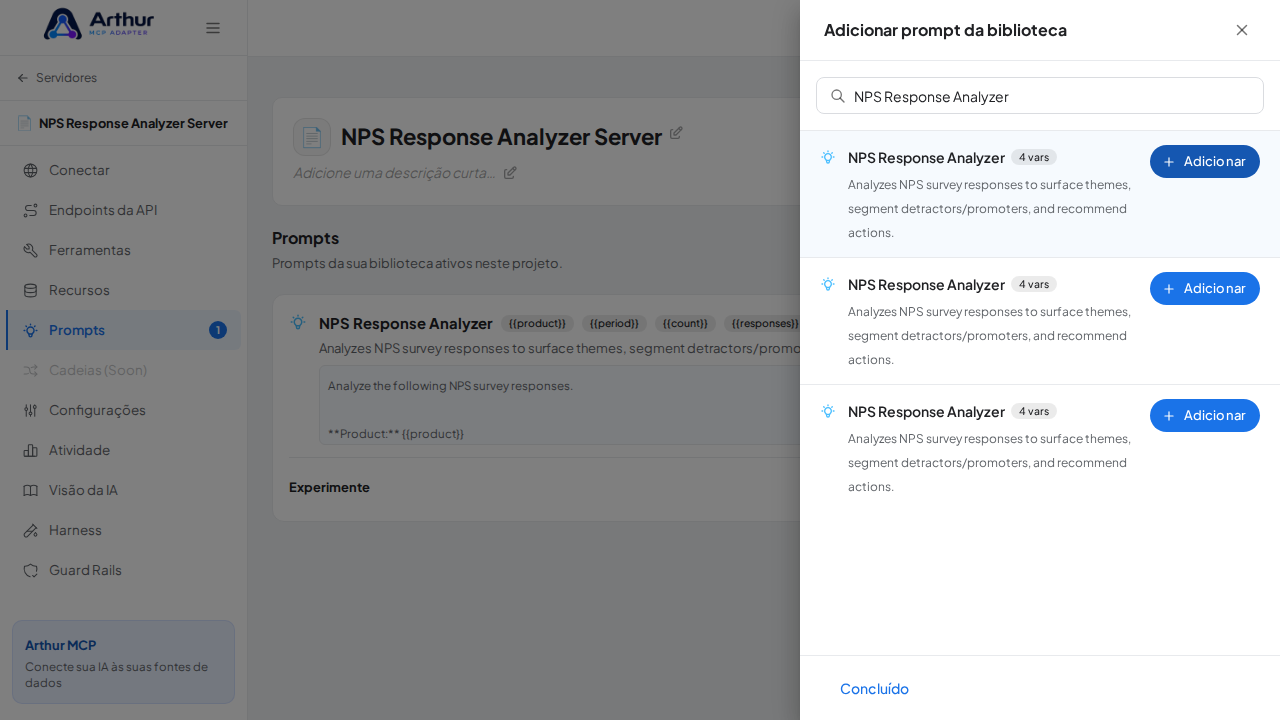Click lightbulb icon of second library result
This screenshot has width=1280, height=720.
(x=828, y=284)
